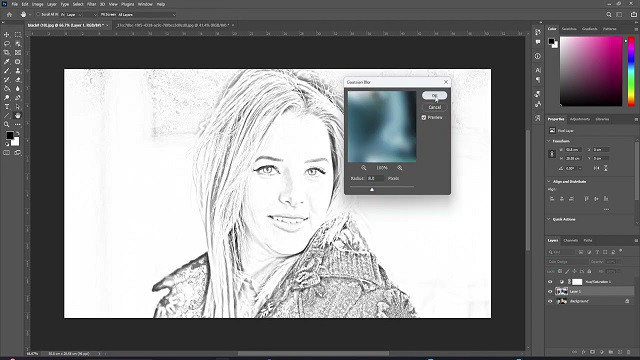Click the hue spectrum strip in Color panel
This screenshot has width=640, height=360.
(631, 71)
